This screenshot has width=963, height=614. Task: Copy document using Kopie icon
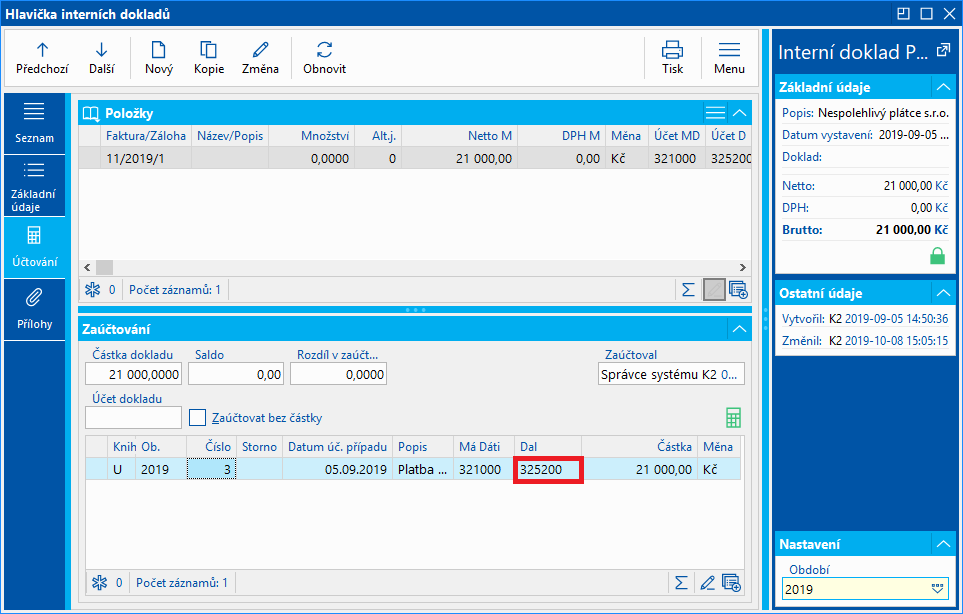point(209,58)
